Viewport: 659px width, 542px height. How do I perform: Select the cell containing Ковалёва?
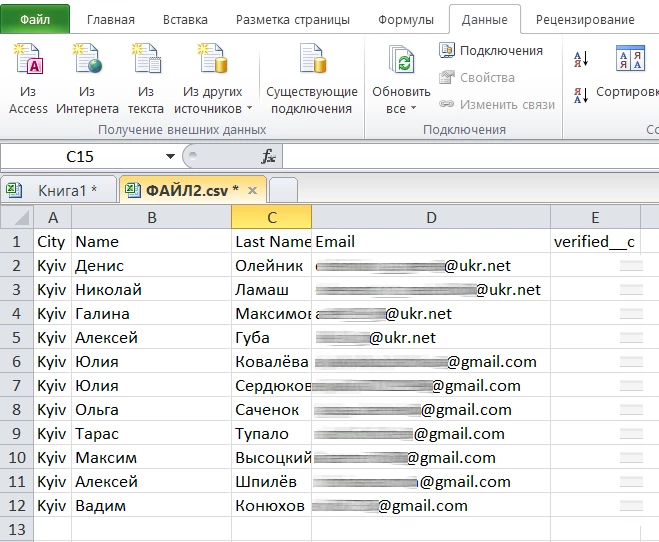(x=271, y=362)
